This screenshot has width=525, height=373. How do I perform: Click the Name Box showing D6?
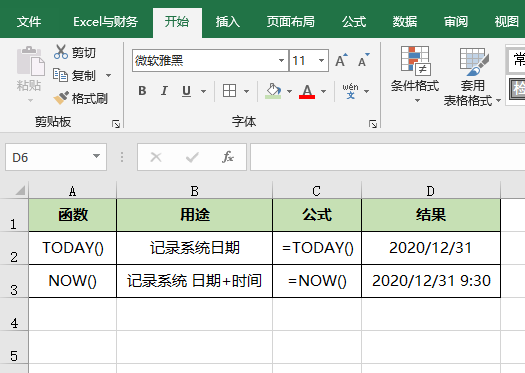(56, 157)
